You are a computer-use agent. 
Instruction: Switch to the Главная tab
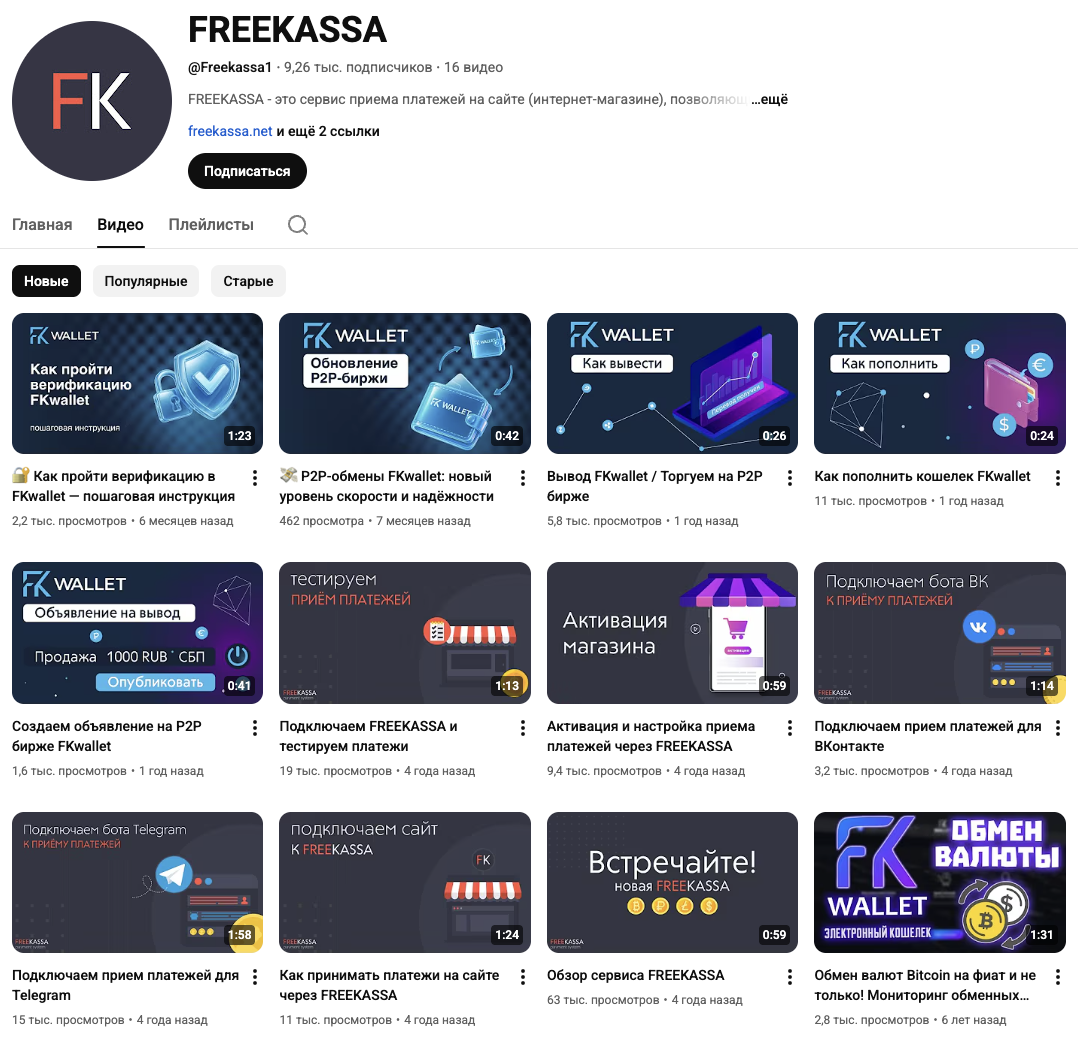(42, 225)
